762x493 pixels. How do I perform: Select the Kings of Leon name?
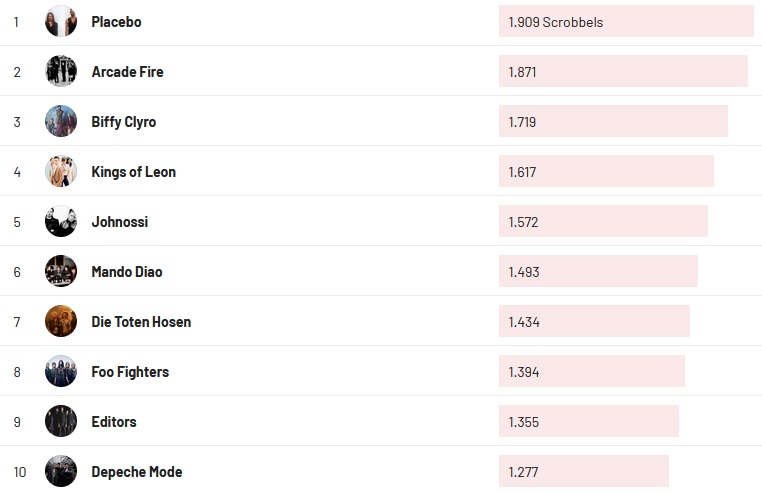133,172
